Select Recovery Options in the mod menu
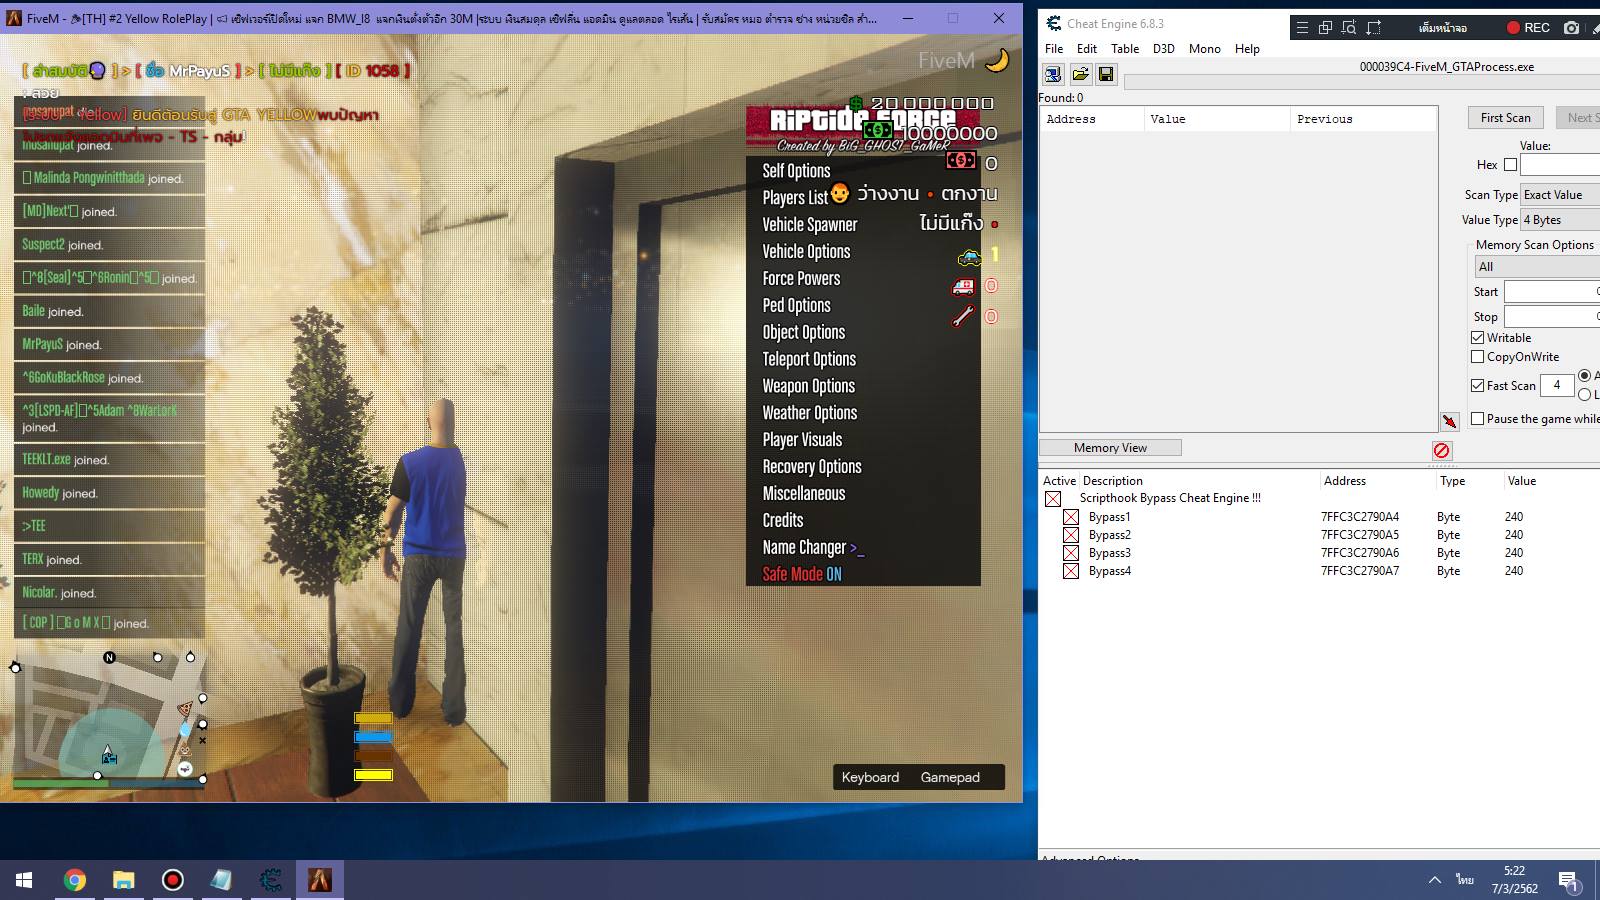This screenshot has width=1600, height=900. (812, 467)
